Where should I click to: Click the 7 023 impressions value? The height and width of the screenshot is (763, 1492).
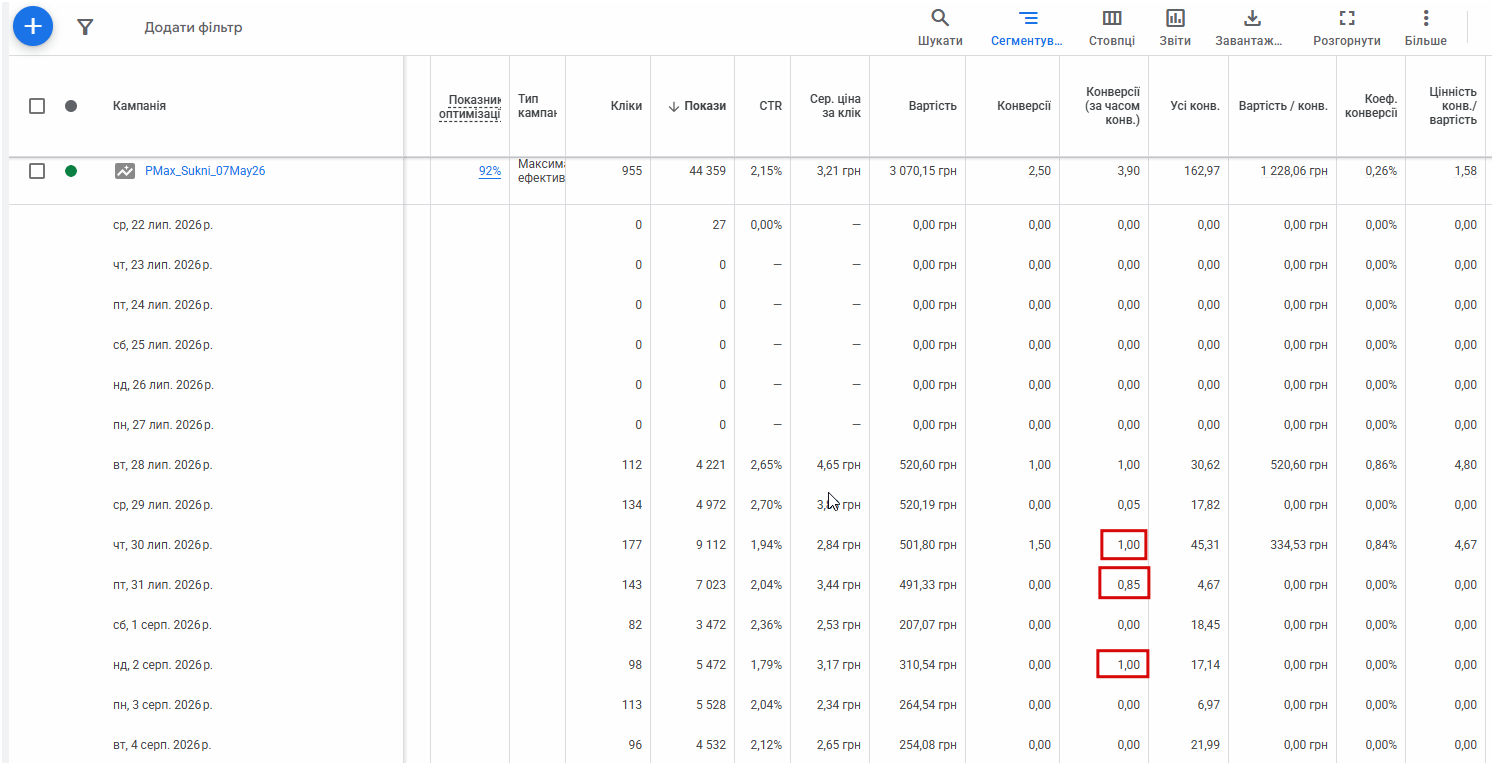pos(711,585)
